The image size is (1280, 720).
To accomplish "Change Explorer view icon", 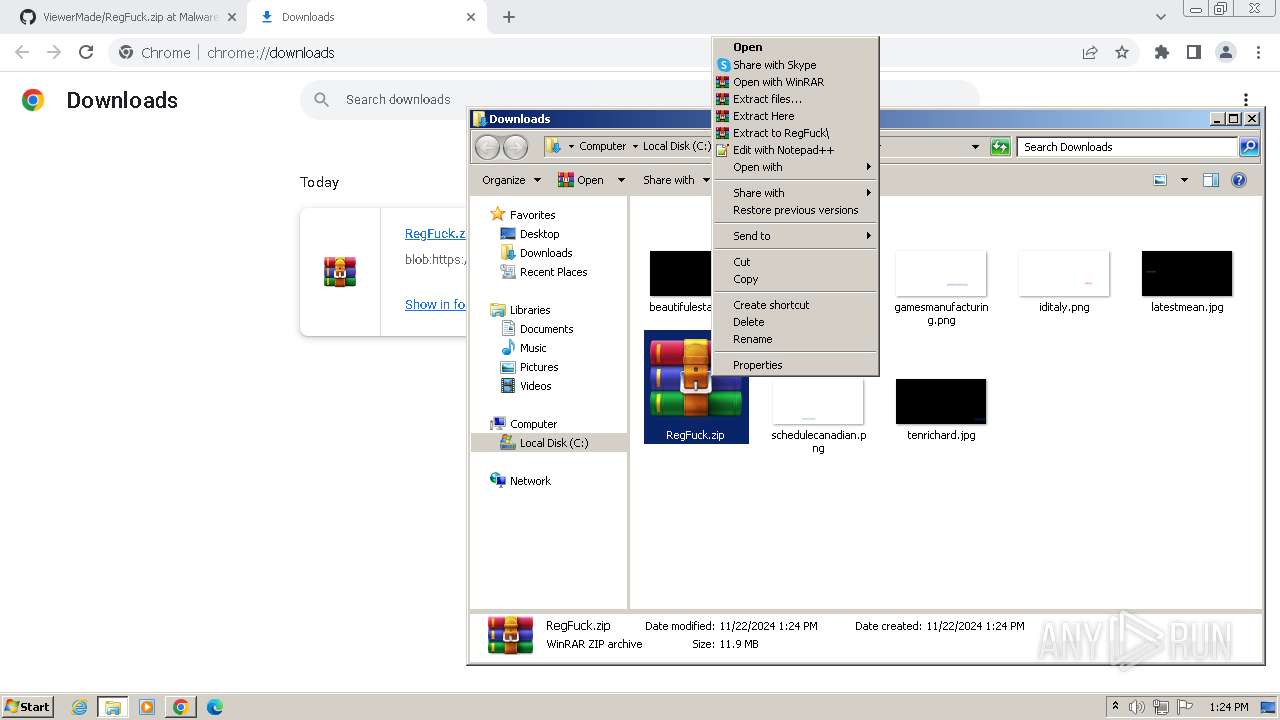I will point(1160,180).
